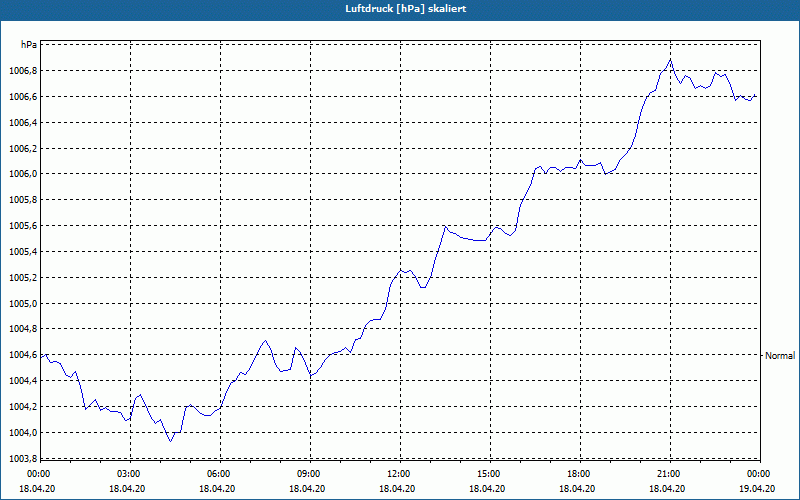Click the 18.04.20 date under 03:00
This screenshot has height=500, width=800.
tap(127, 488)
